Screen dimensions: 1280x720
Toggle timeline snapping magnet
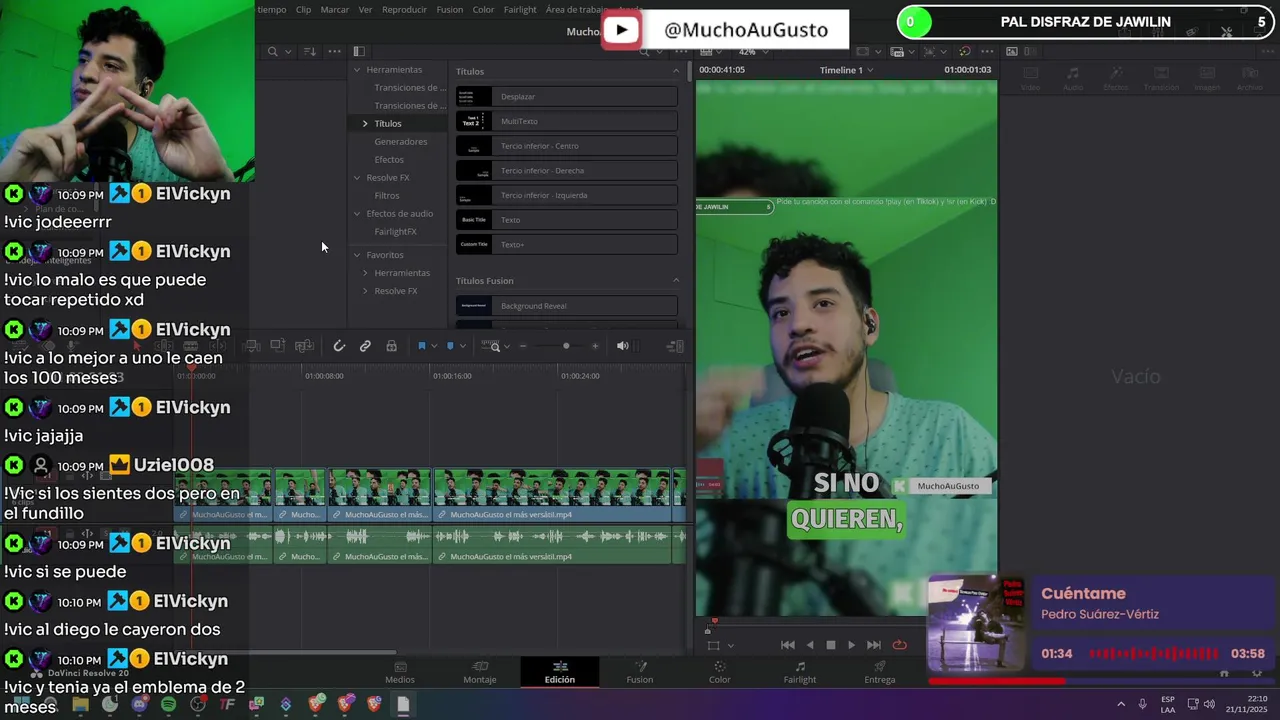coord(339,346)
